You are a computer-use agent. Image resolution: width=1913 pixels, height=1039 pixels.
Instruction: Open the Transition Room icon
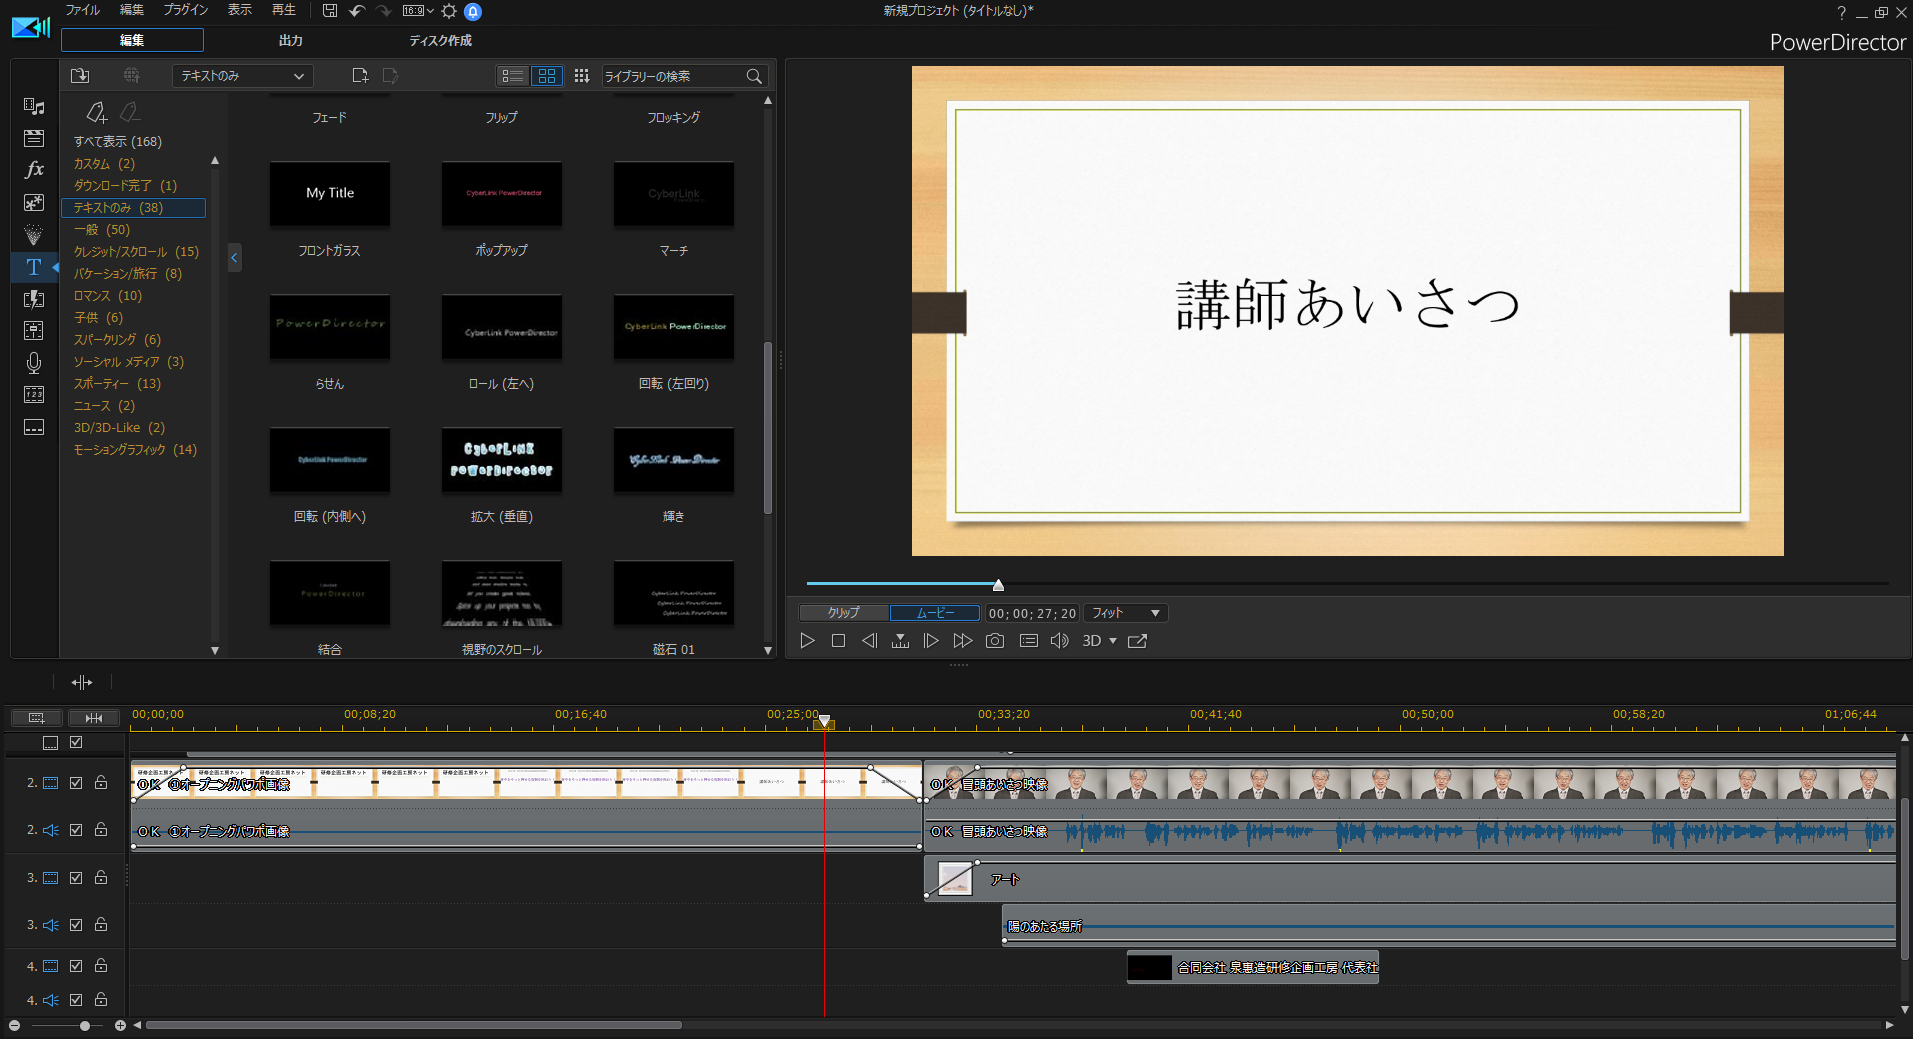pyautogui.click(x=34, y=299)
